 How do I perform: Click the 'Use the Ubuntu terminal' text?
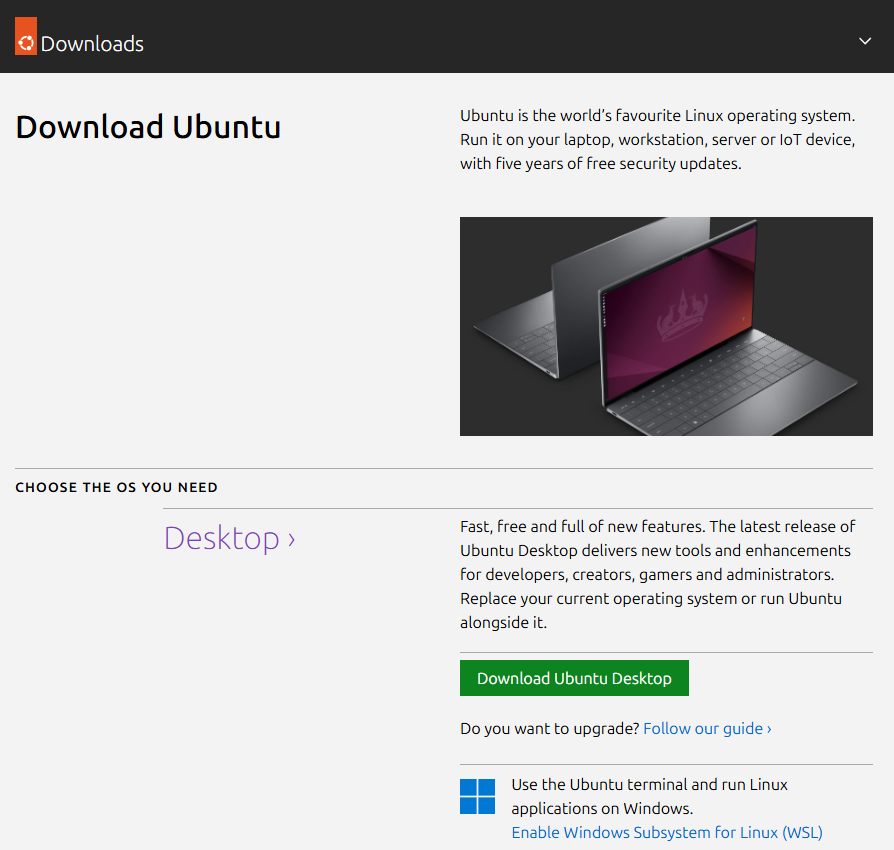click(x=649, y=796)
